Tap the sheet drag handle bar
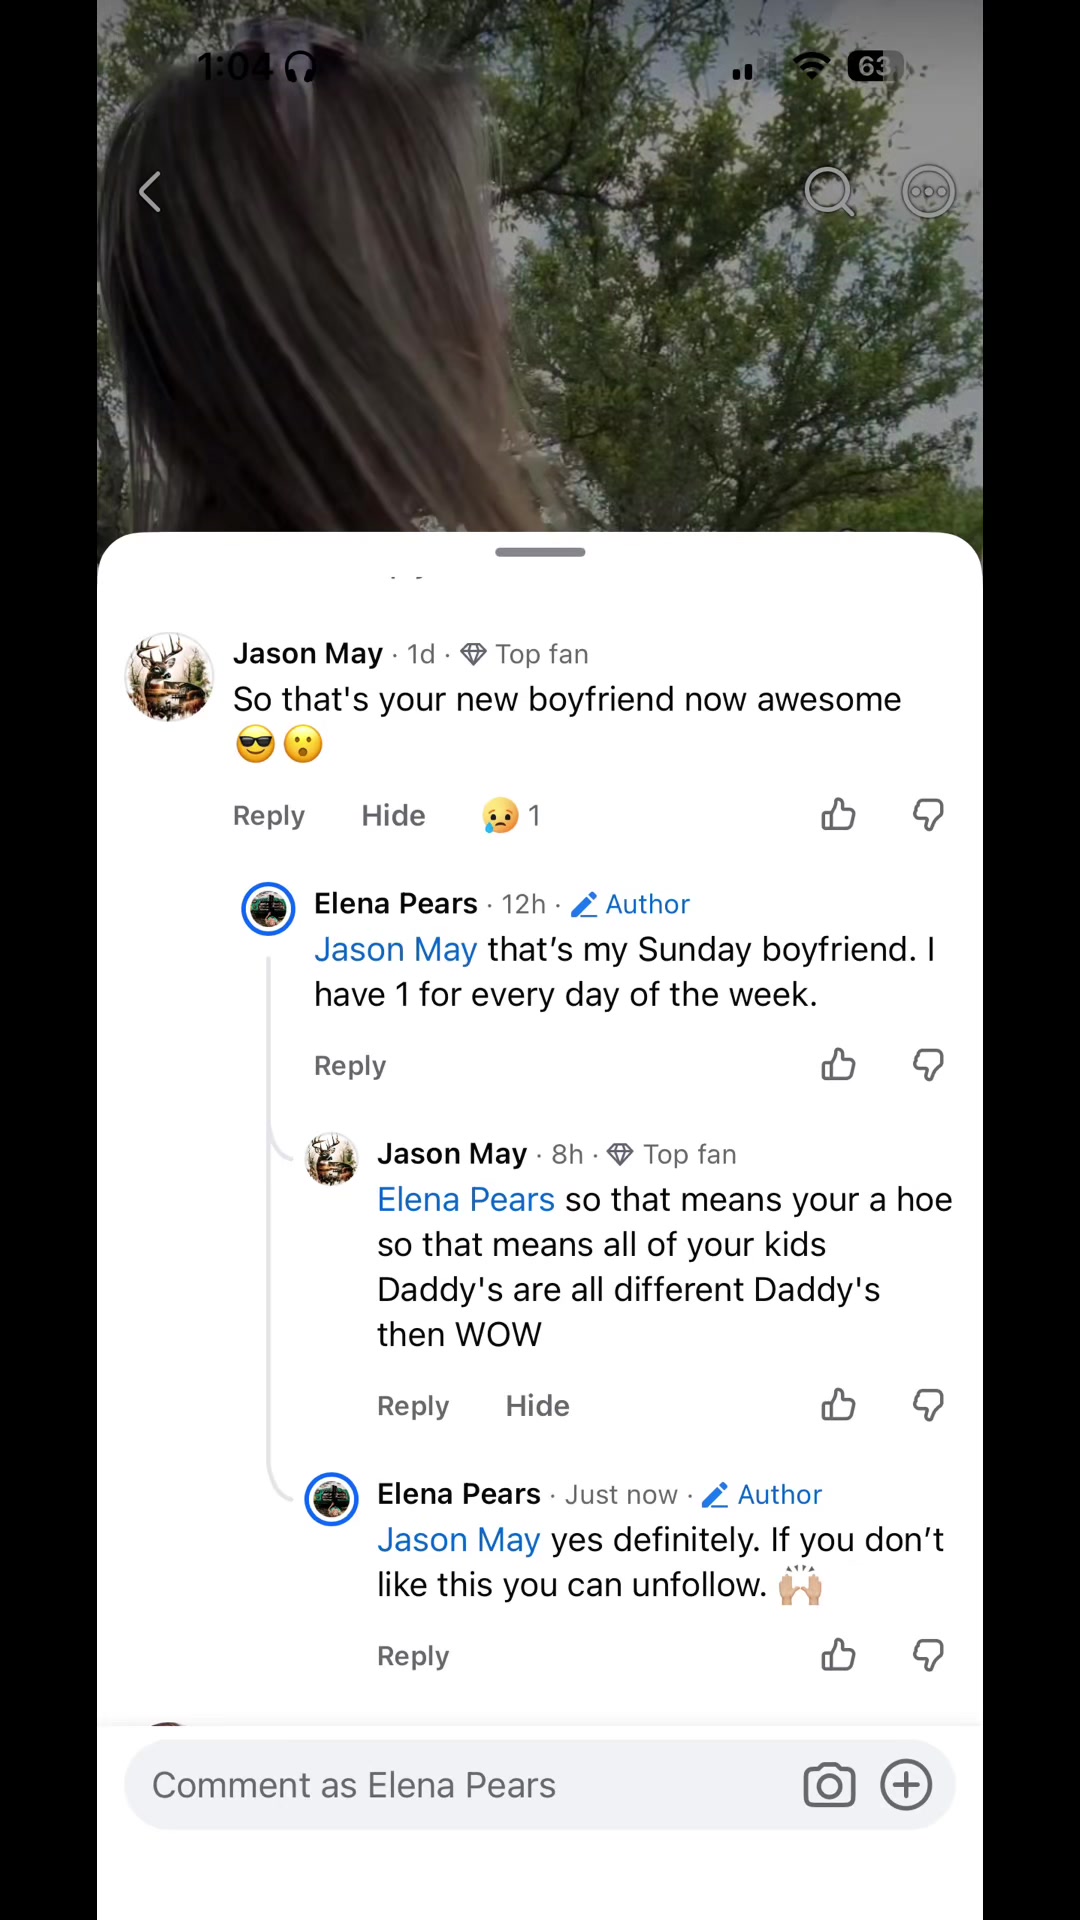The height and width of the screenshot is (1920, 1080). [540, 552]
